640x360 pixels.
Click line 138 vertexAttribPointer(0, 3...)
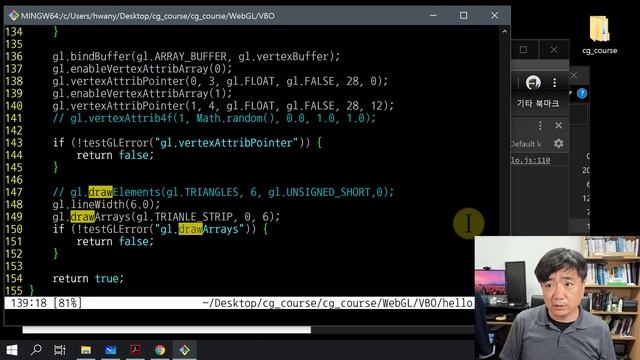pos(220,81)
